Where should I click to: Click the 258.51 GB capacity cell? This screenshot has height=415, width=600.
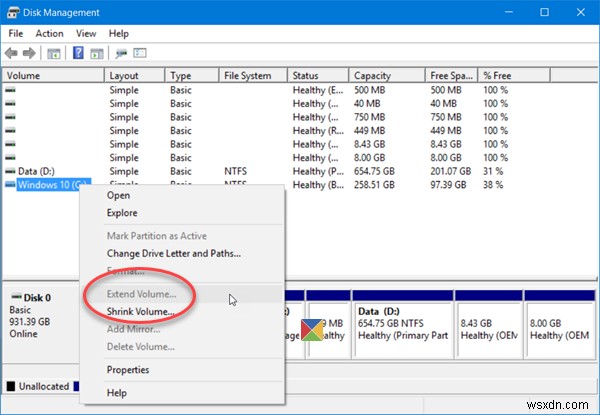click(x=374, y=185)
